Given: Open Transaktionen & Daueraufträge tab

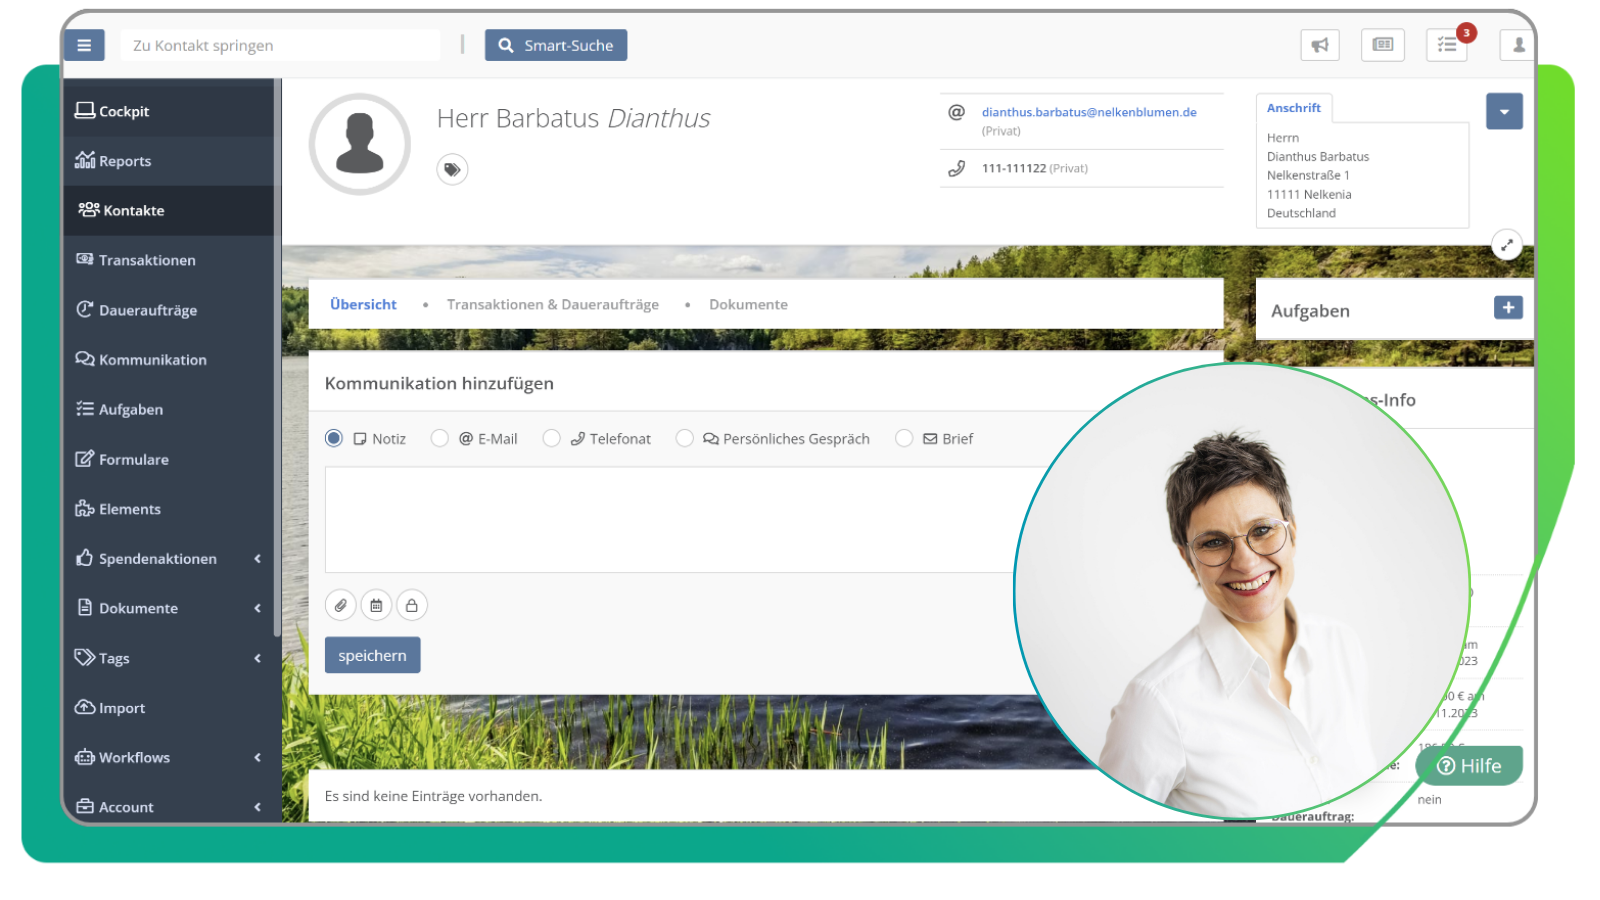Looking at the screenshot, I should (553, 304).
